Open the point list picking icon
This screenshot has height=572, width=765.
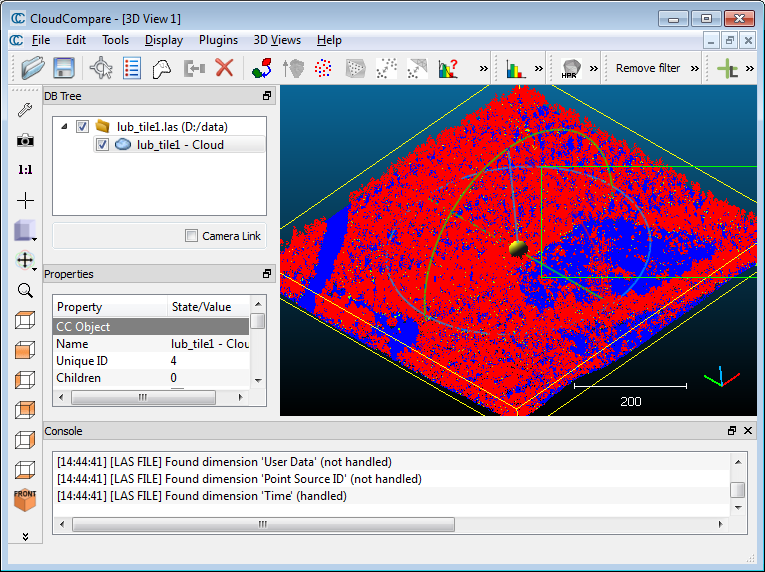pyautogui.click(x=132, y=68)
